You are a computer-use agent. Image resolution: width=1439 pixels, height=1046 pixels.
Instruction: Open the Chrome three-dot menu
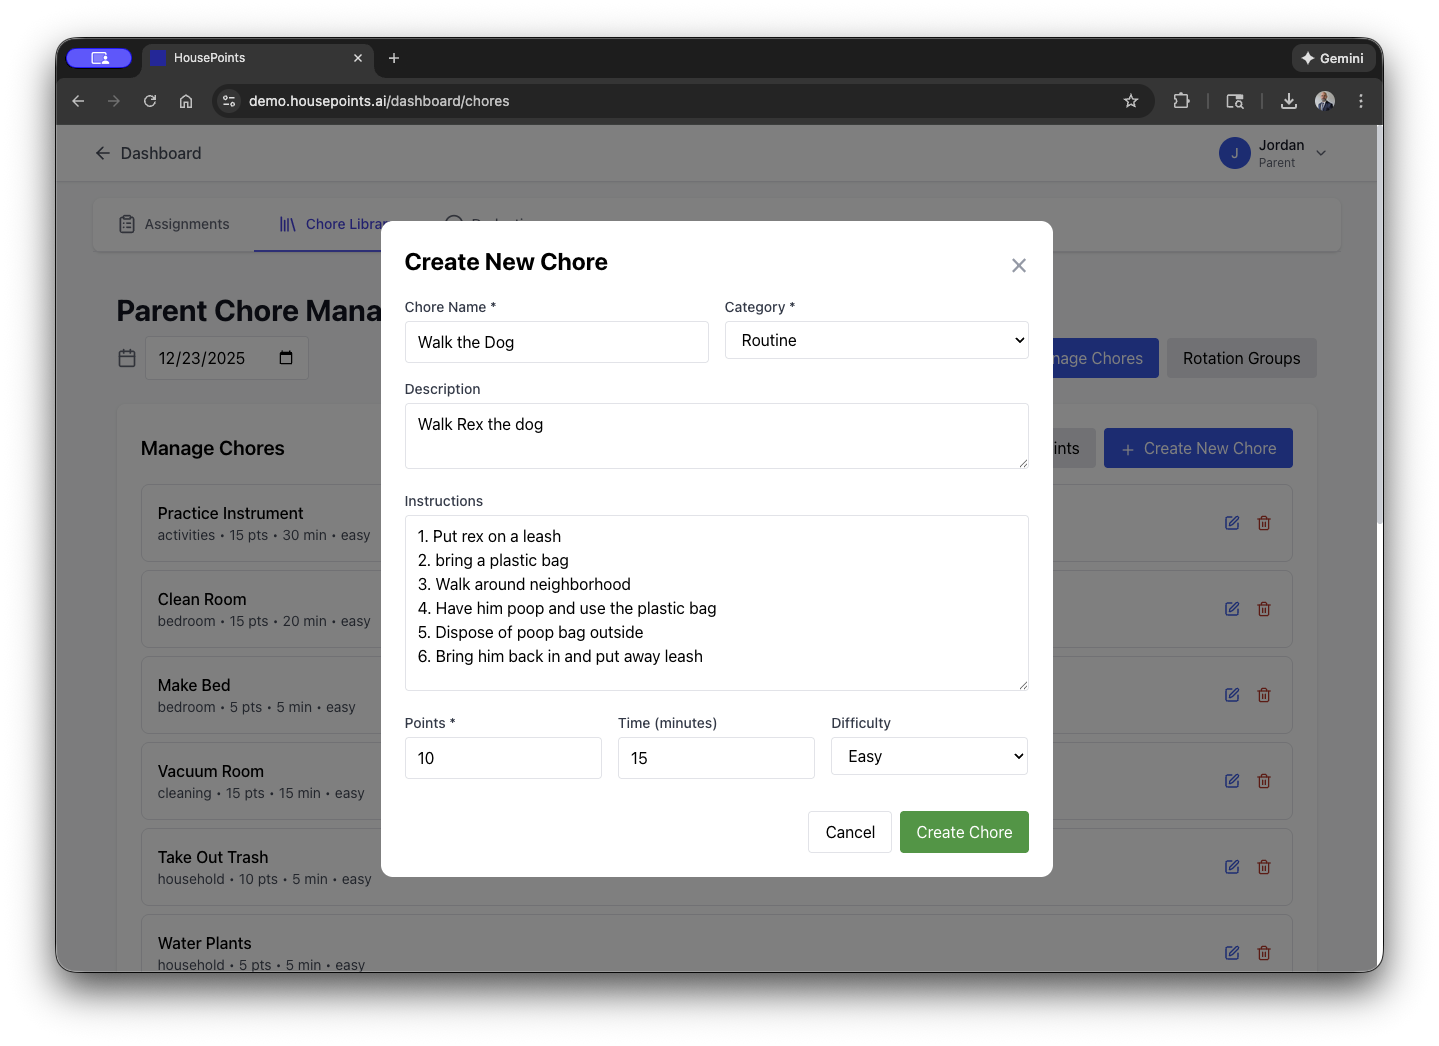coord(1361,101)
